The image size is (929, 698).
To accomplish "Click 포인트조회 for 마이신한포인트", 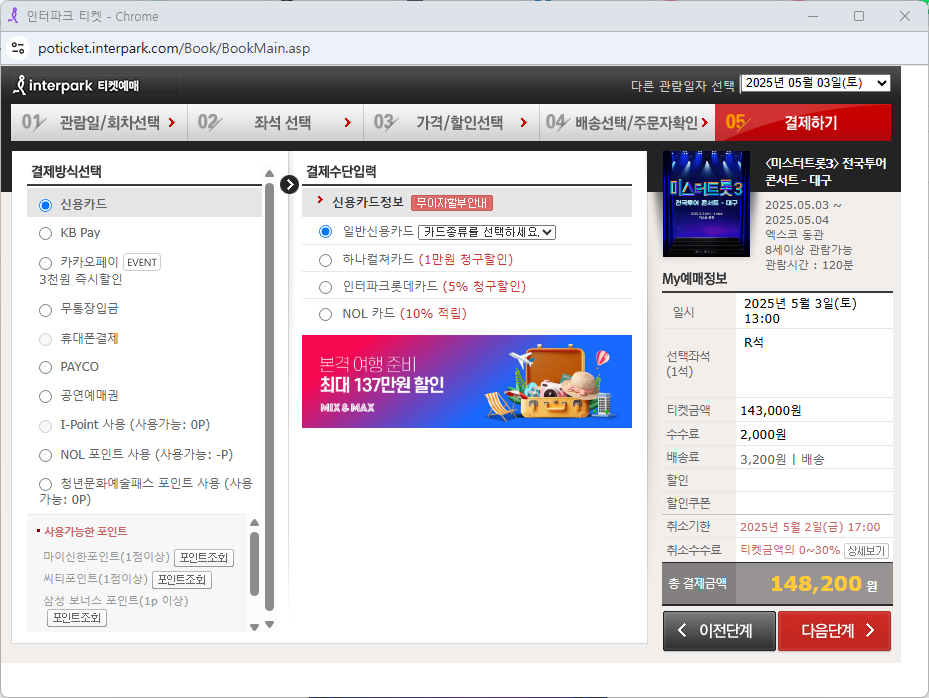I will pos(204,558).
